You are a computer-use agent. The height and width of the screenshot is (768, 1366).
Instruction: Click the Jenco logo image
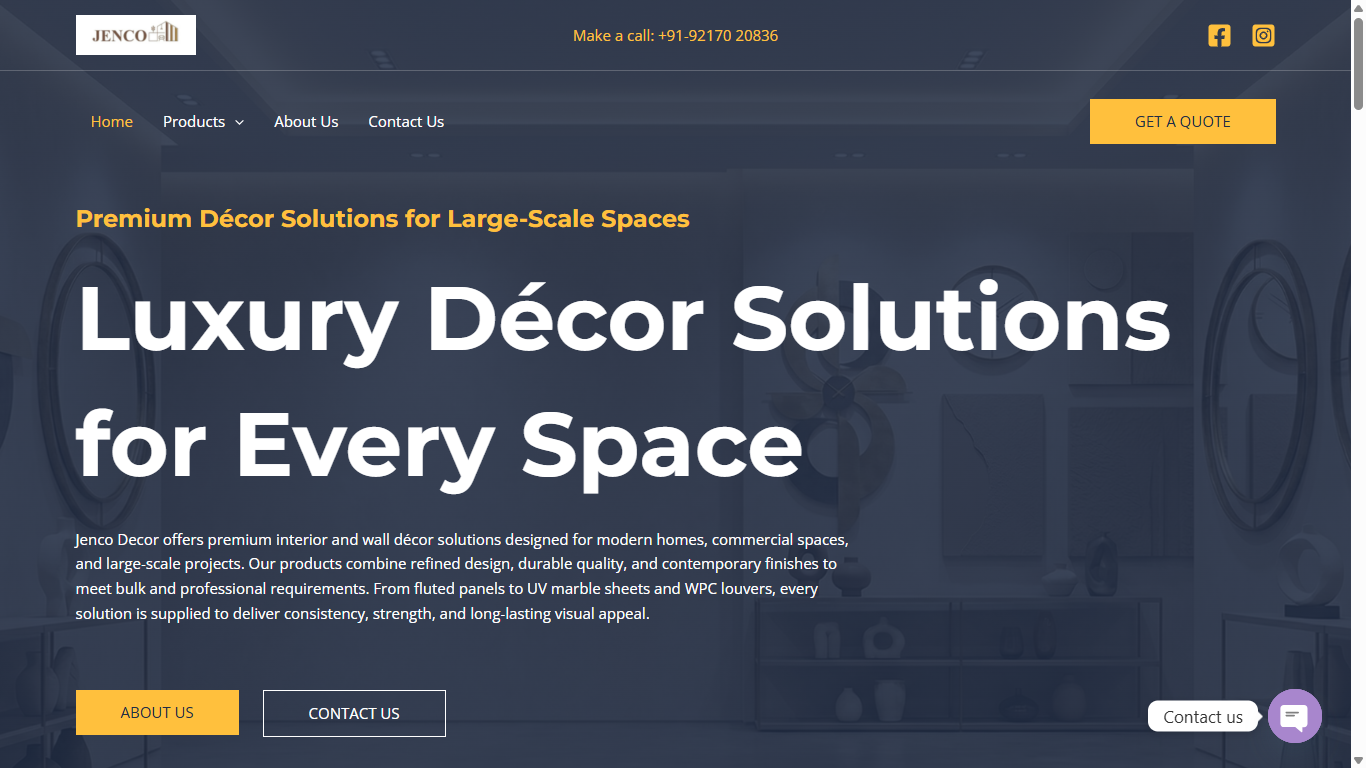click(136, 35)
